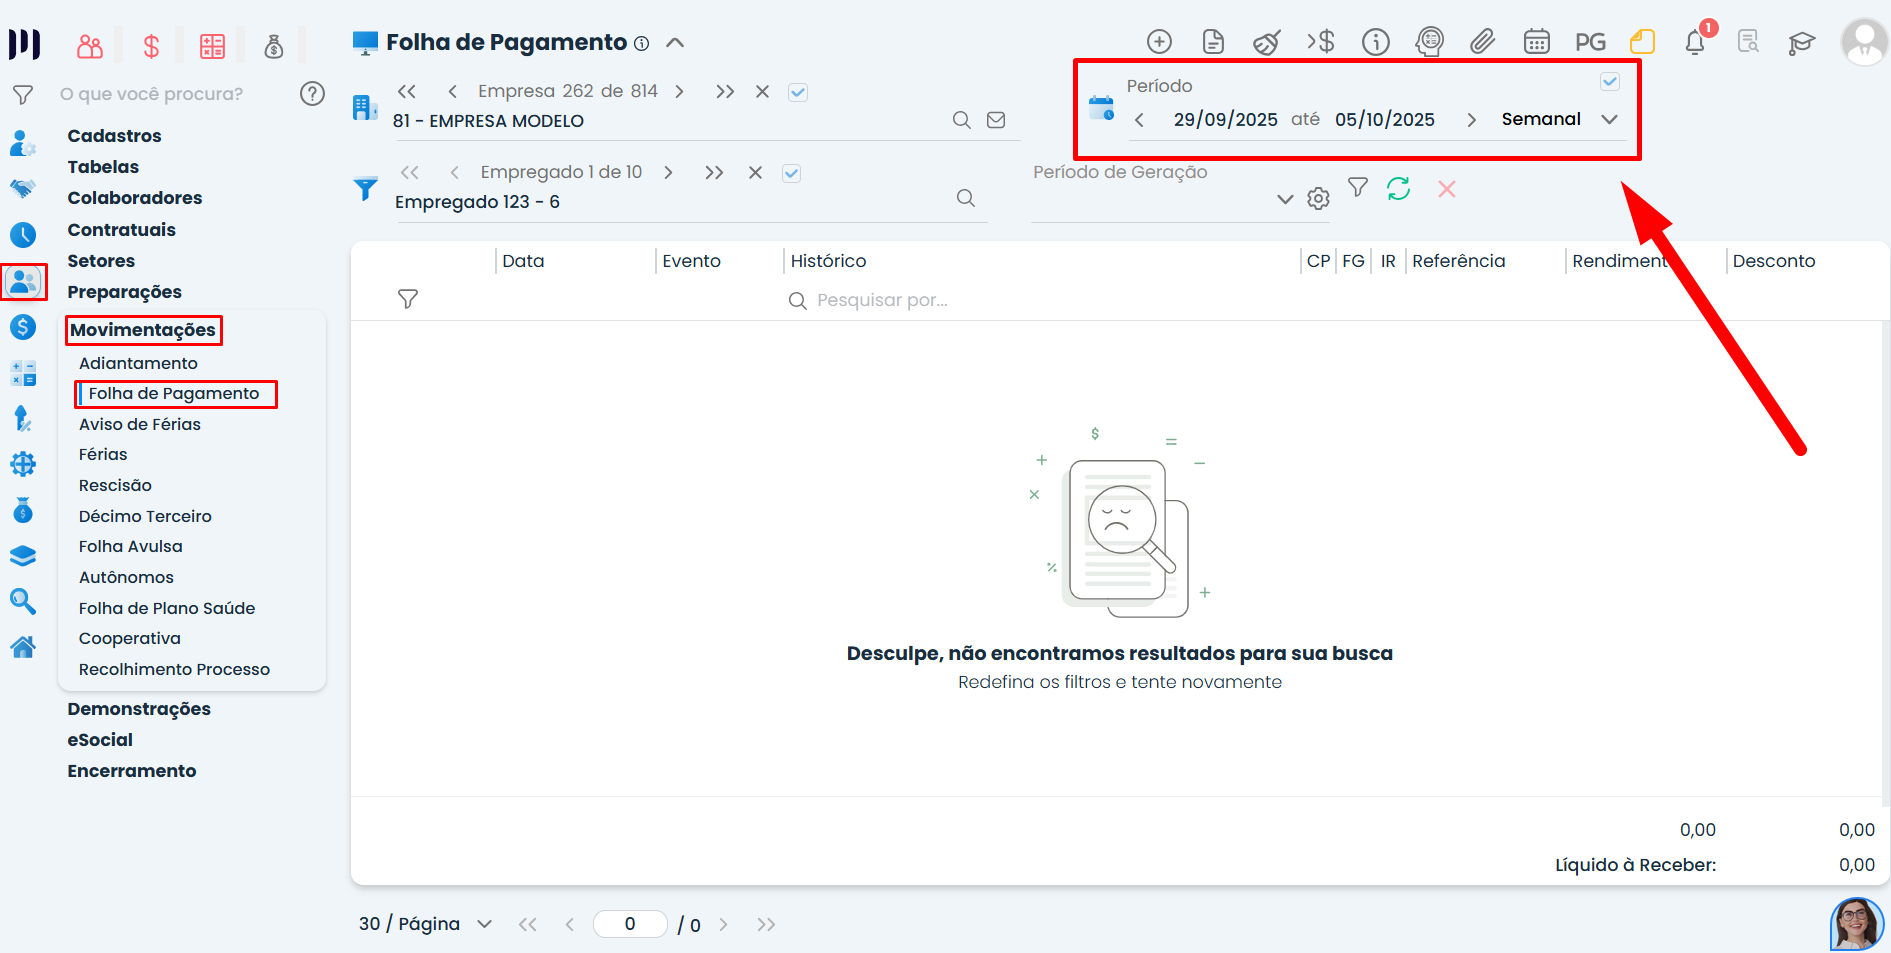1891x953 pixels.
Task: Select Décimo Terceiro menu item
Action: 145,516
